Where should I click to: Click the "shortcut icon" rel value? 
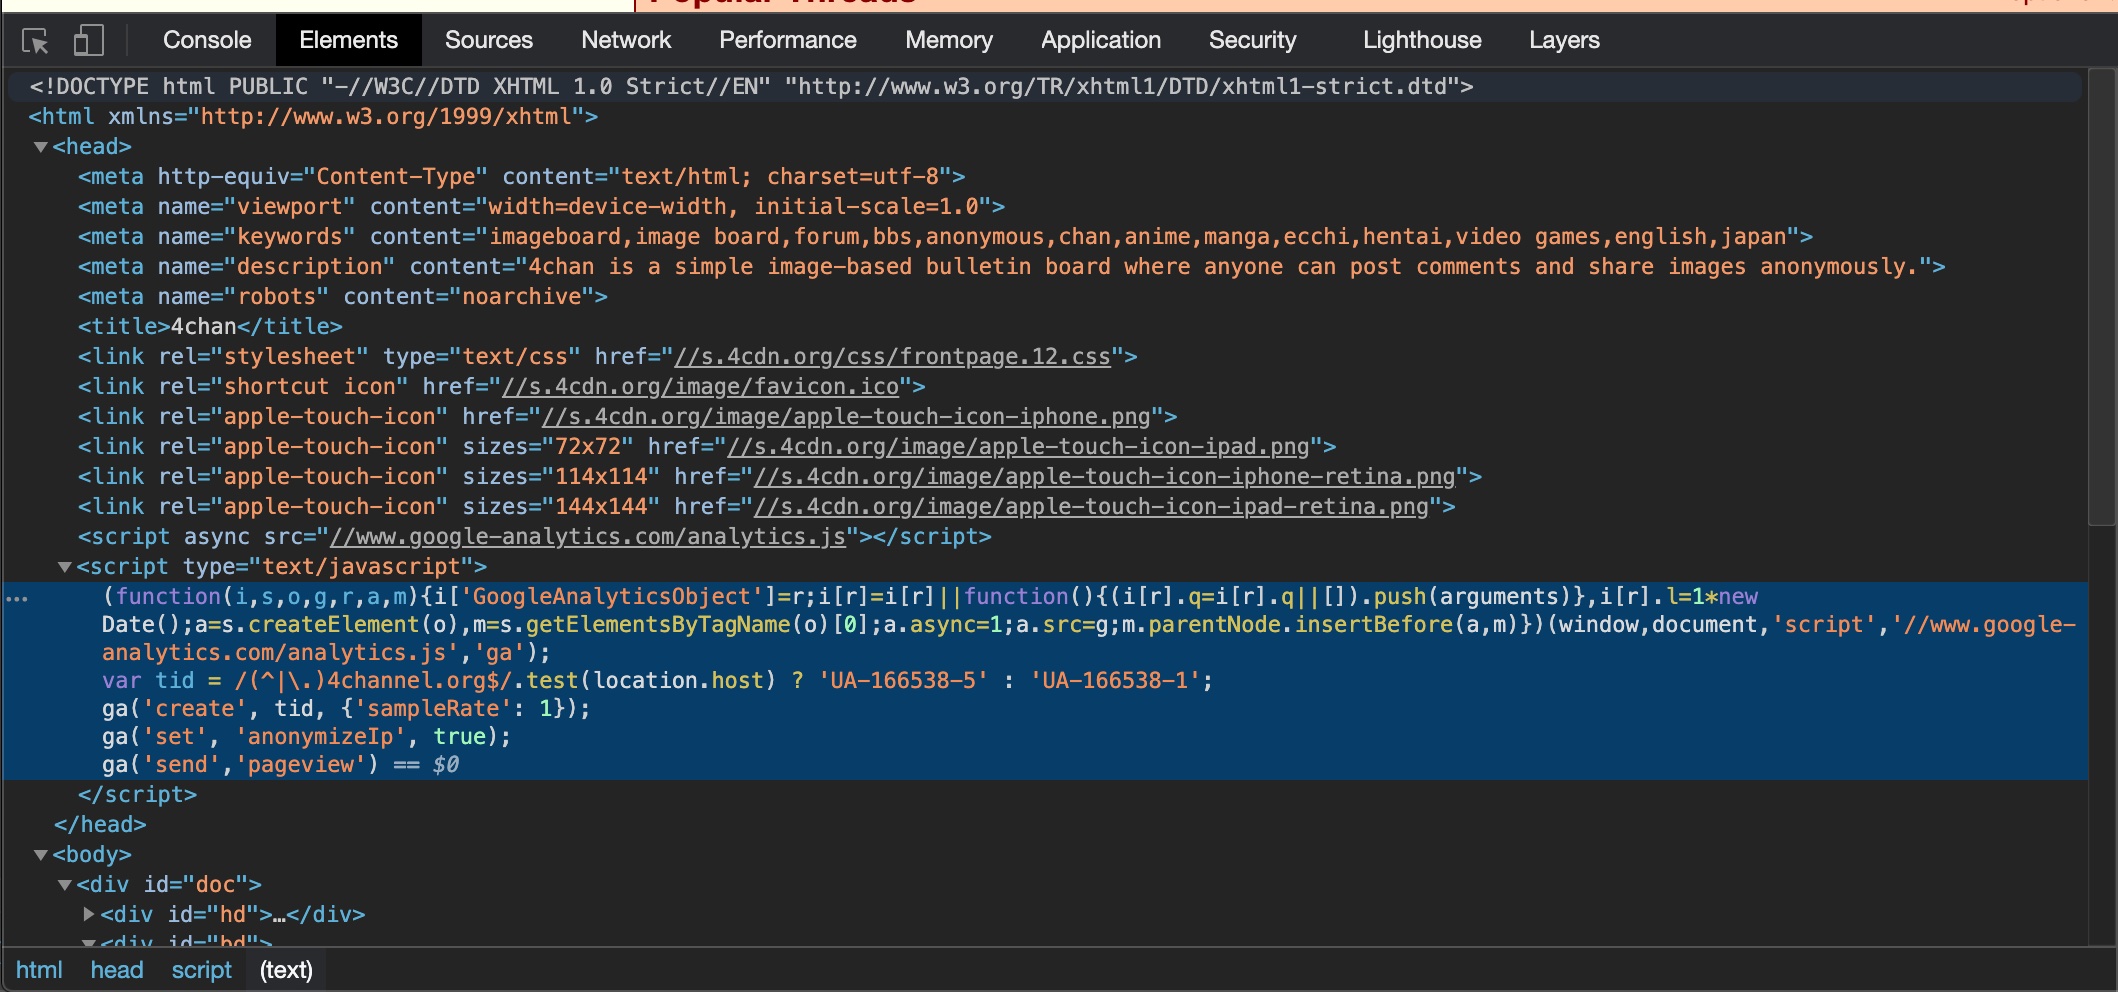309,387
